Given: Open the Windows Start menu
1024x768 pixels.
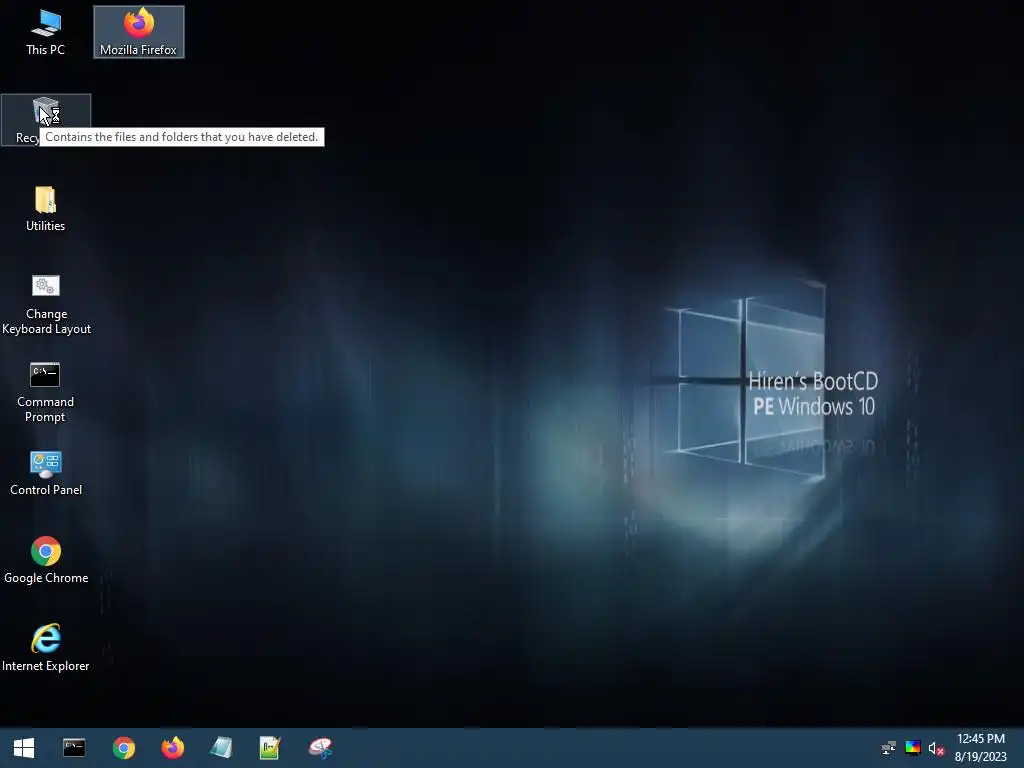Looking at the screenshot, I should [x=24, y=748].
